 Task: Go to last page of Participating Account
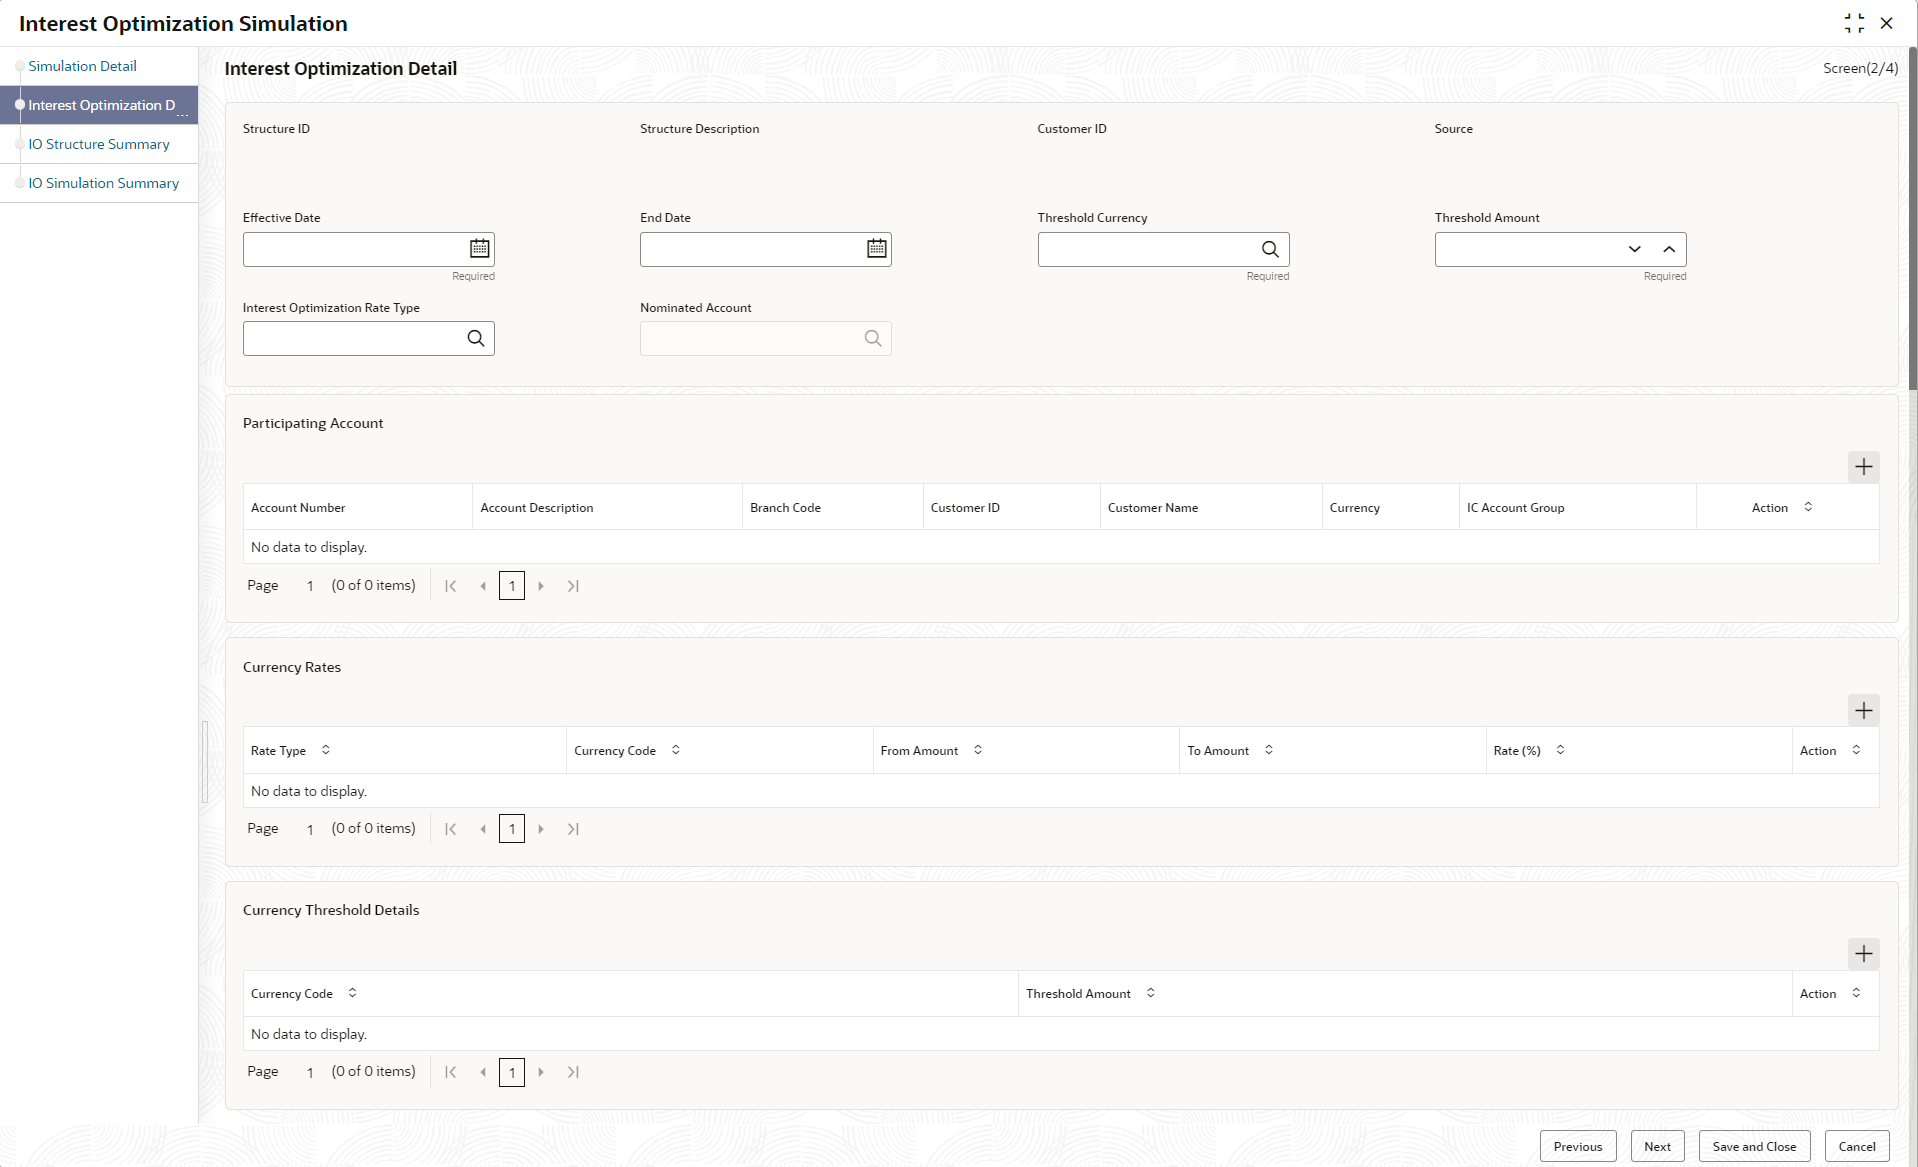pos(573,586)
